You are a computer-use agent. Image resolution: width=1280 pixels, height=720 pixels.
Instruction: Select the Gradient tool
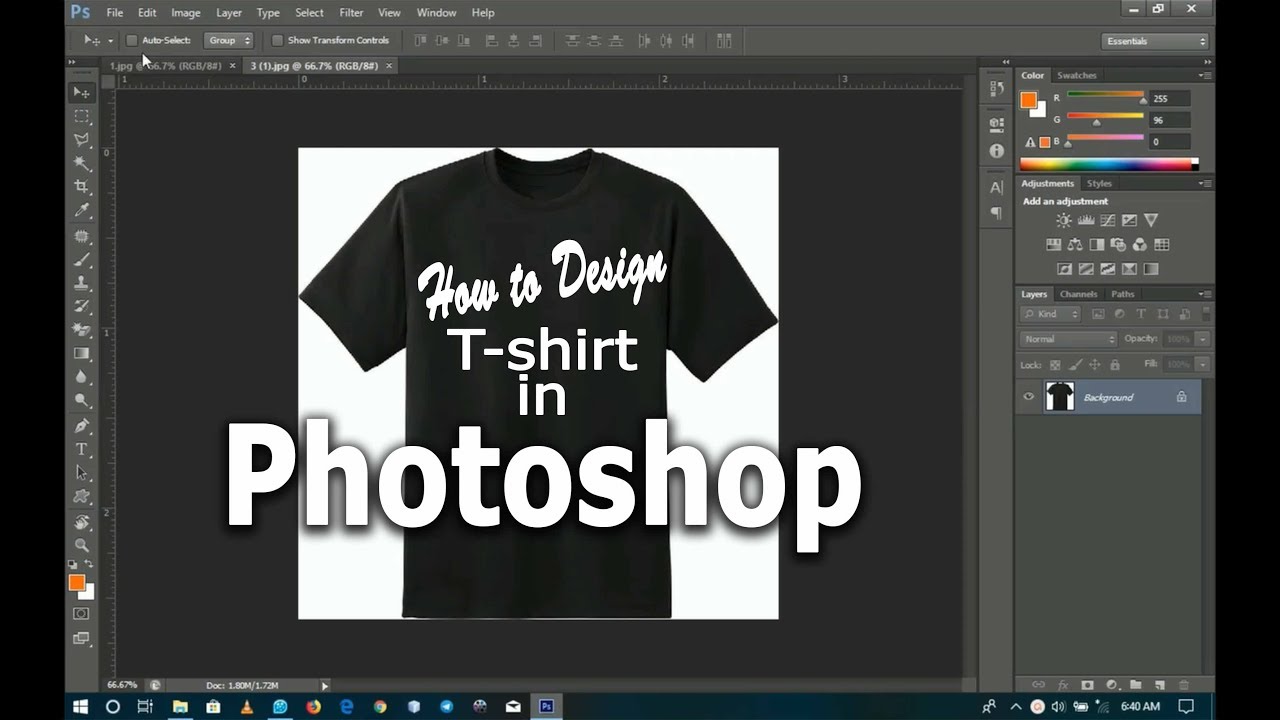(x=81, y=354)
